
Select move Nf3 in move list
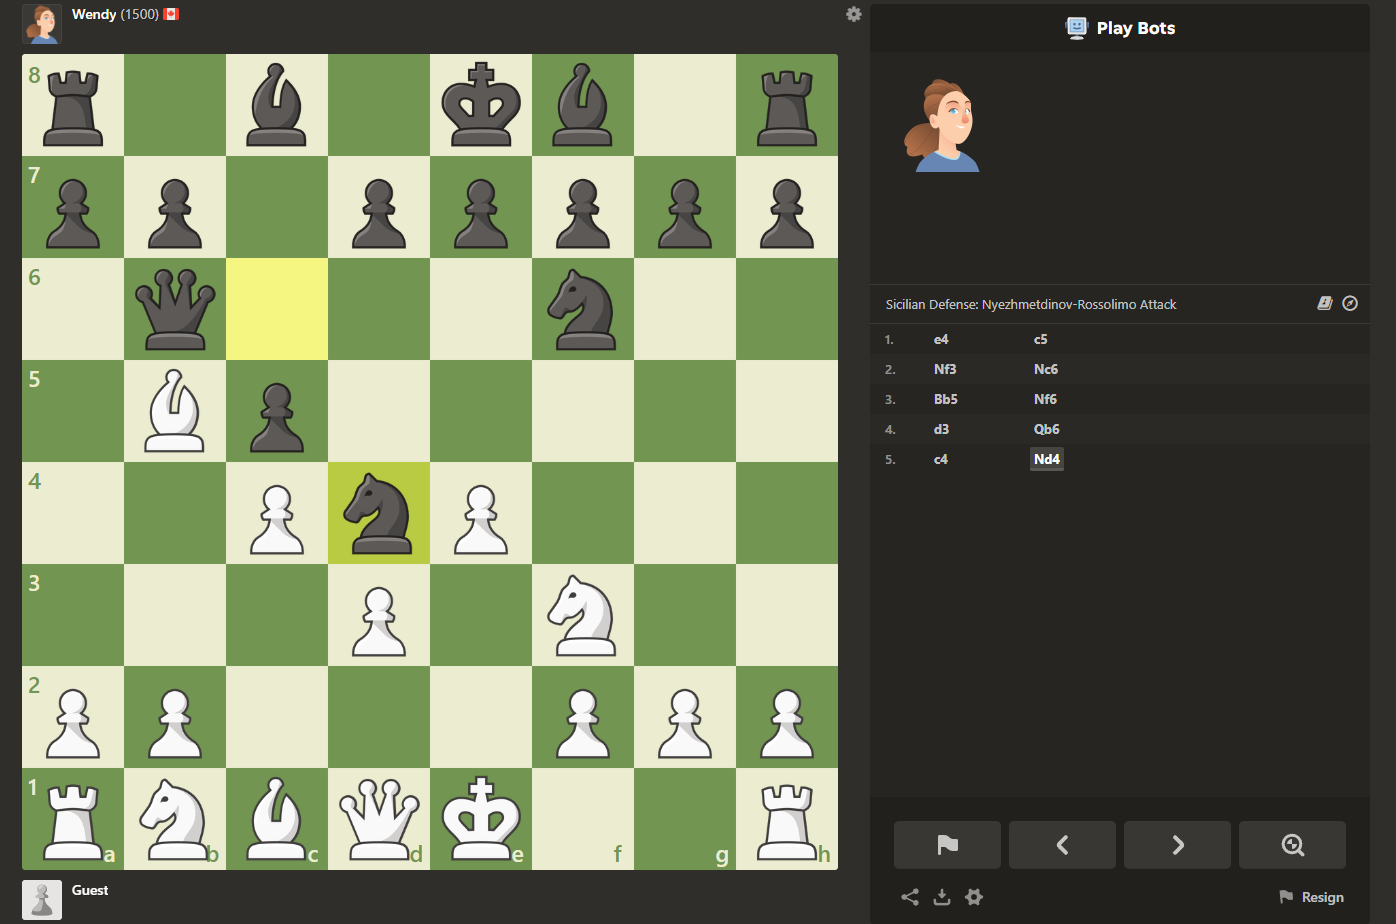tap(945, 369)
